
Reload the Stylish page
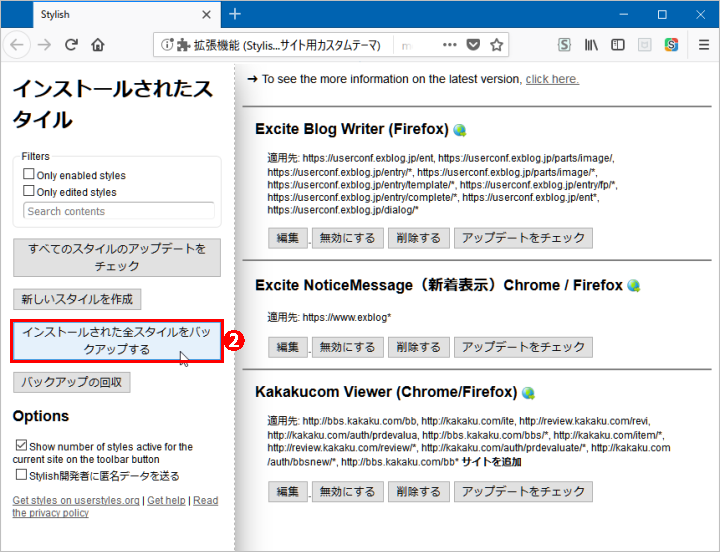tap(71, 45)
